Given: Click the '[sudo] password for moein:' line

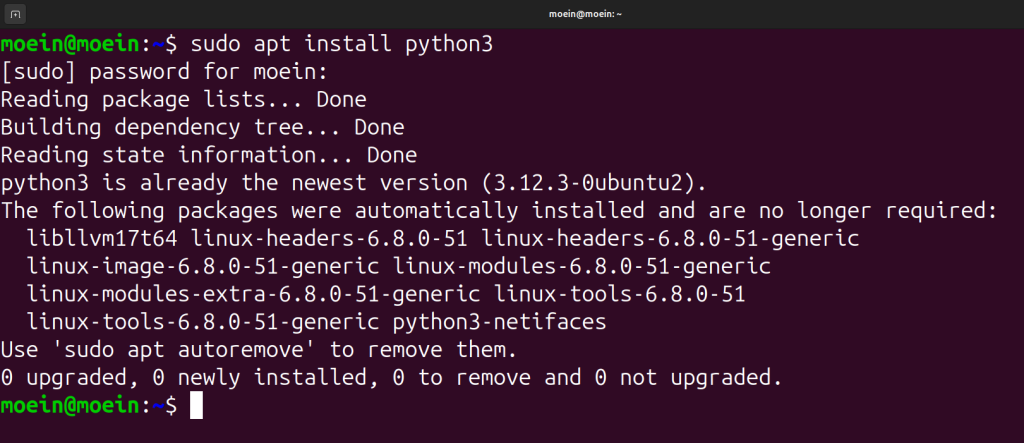Looking at the screenshot, I should tap(164, 72).
